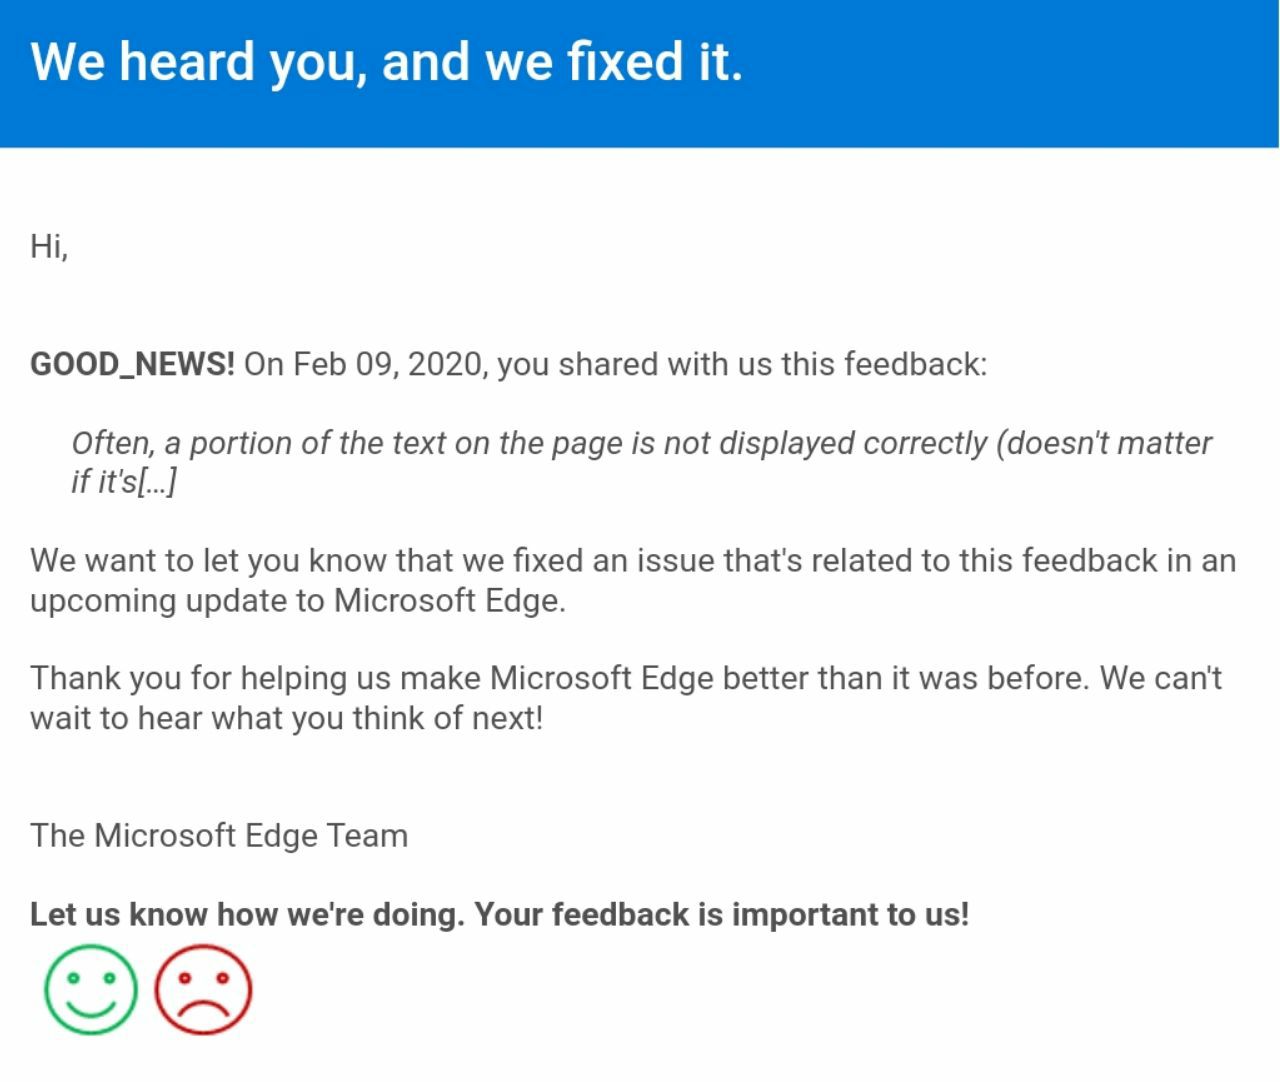1280x1082 pixels.
Task: Click the 'Thank you for helping us' paragraph
Action: (x=626, y=697)
